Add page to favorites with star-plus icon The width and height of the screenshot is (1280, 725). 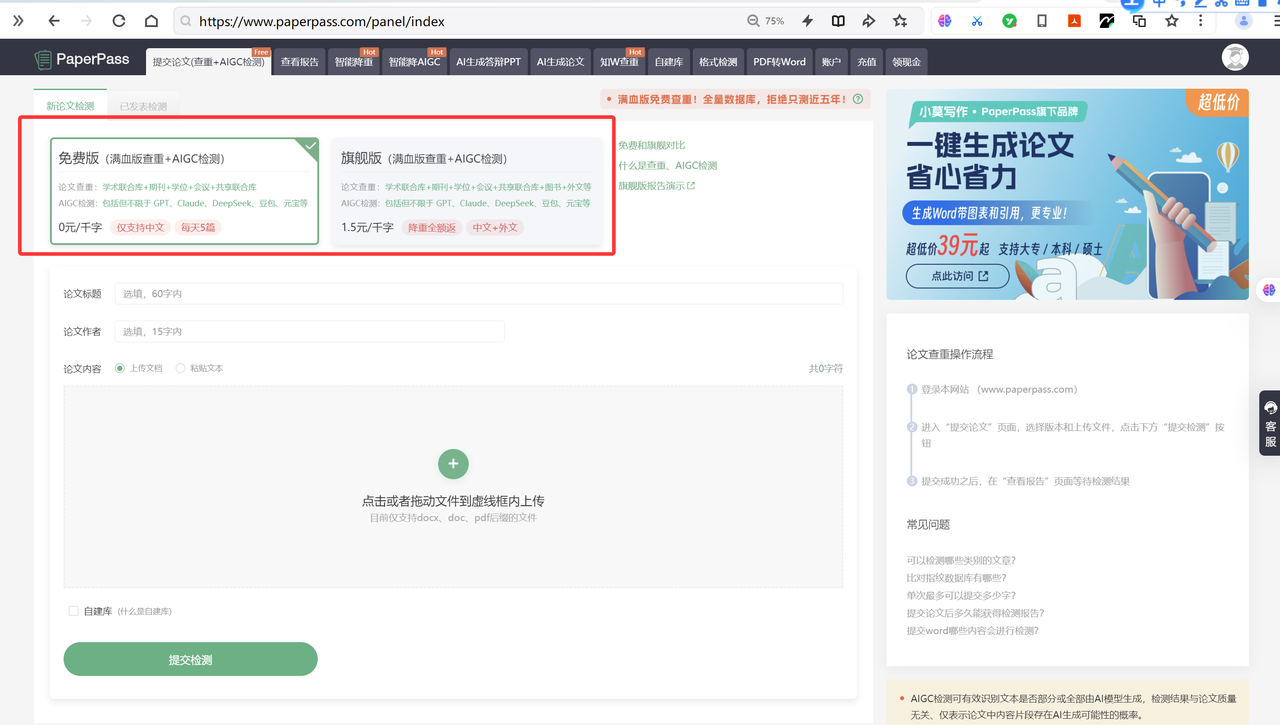900,21
